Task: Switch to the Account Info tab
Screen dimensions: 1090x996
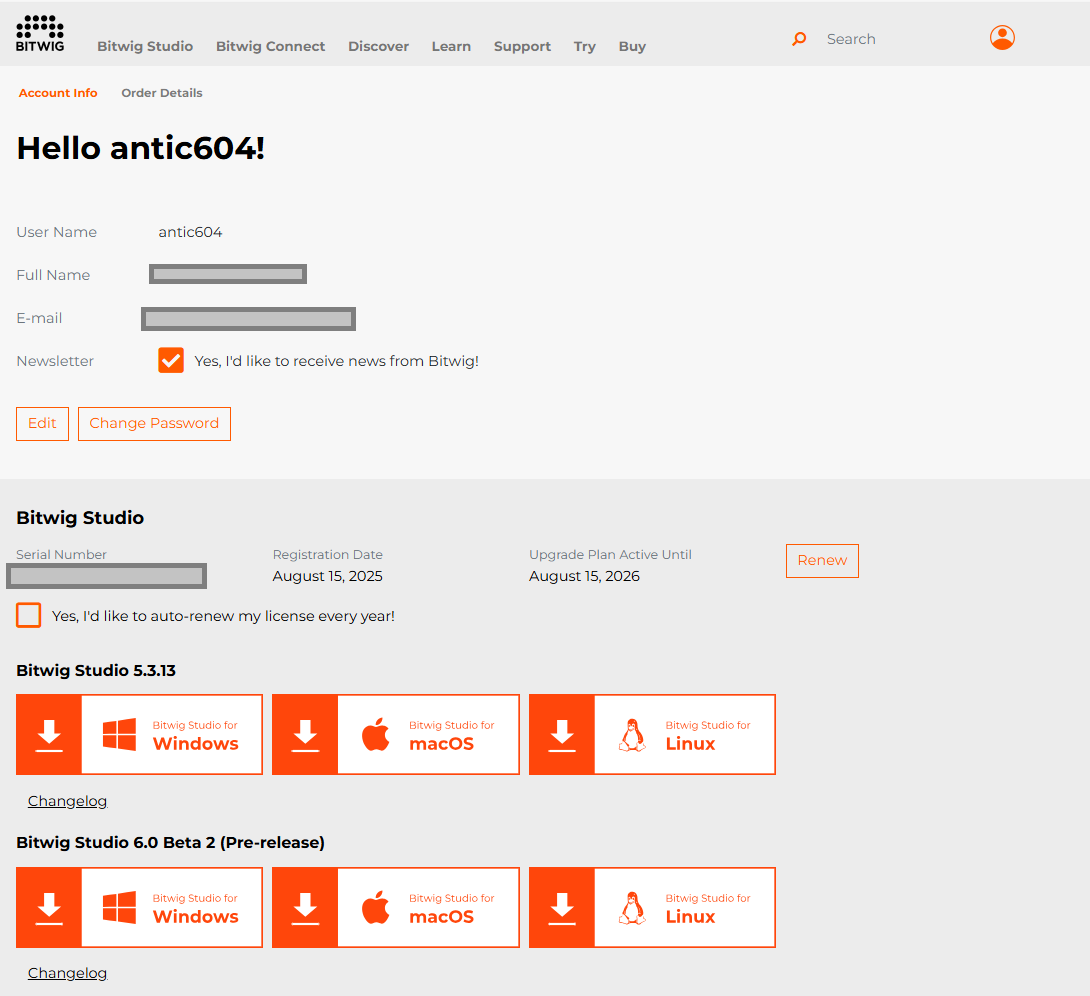Action: point(58,93)
